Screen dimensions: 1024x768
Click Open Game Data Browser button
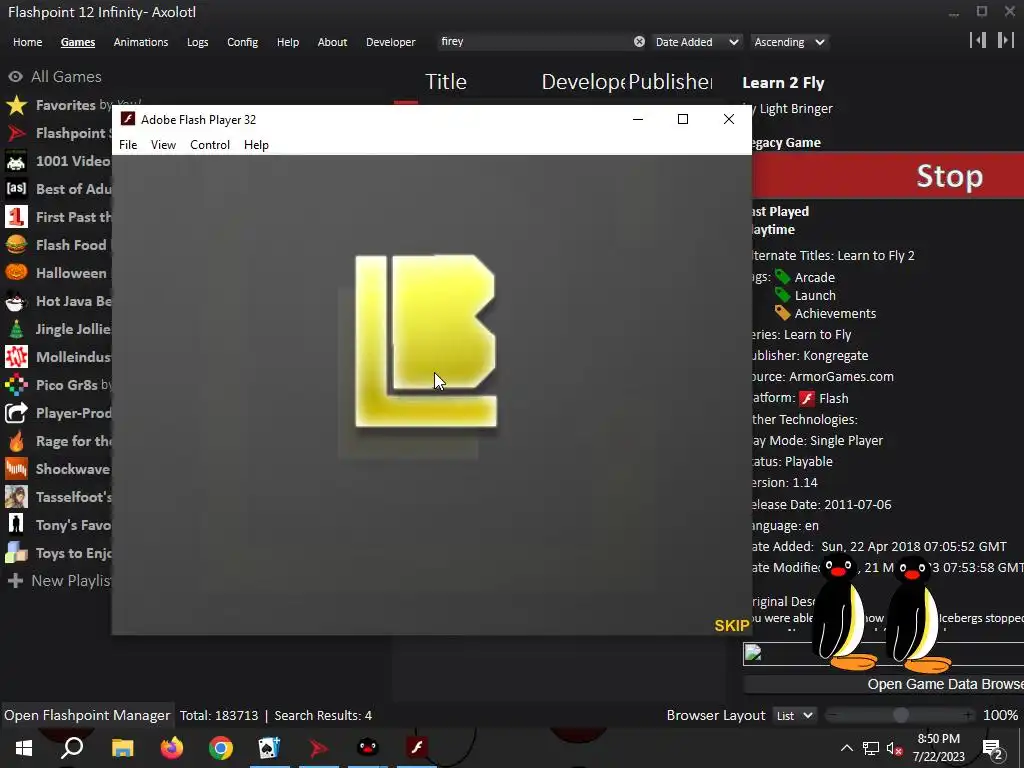coord(884,684)
